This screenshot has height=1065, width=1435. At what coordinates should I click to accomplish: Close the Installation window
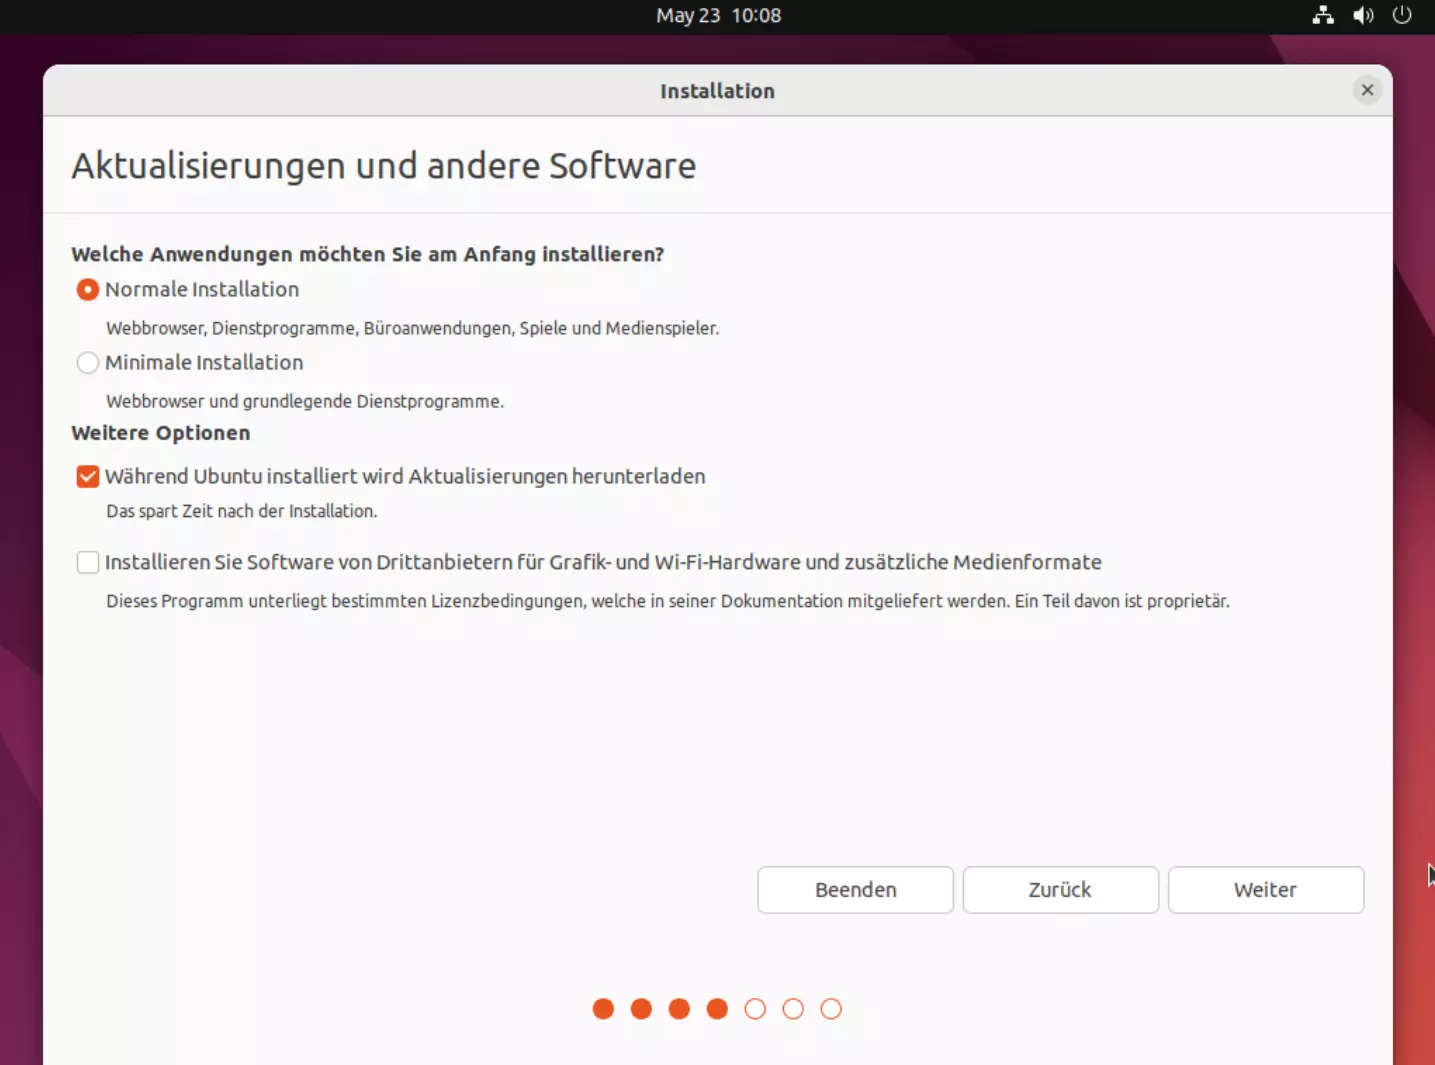[1367, 90]
